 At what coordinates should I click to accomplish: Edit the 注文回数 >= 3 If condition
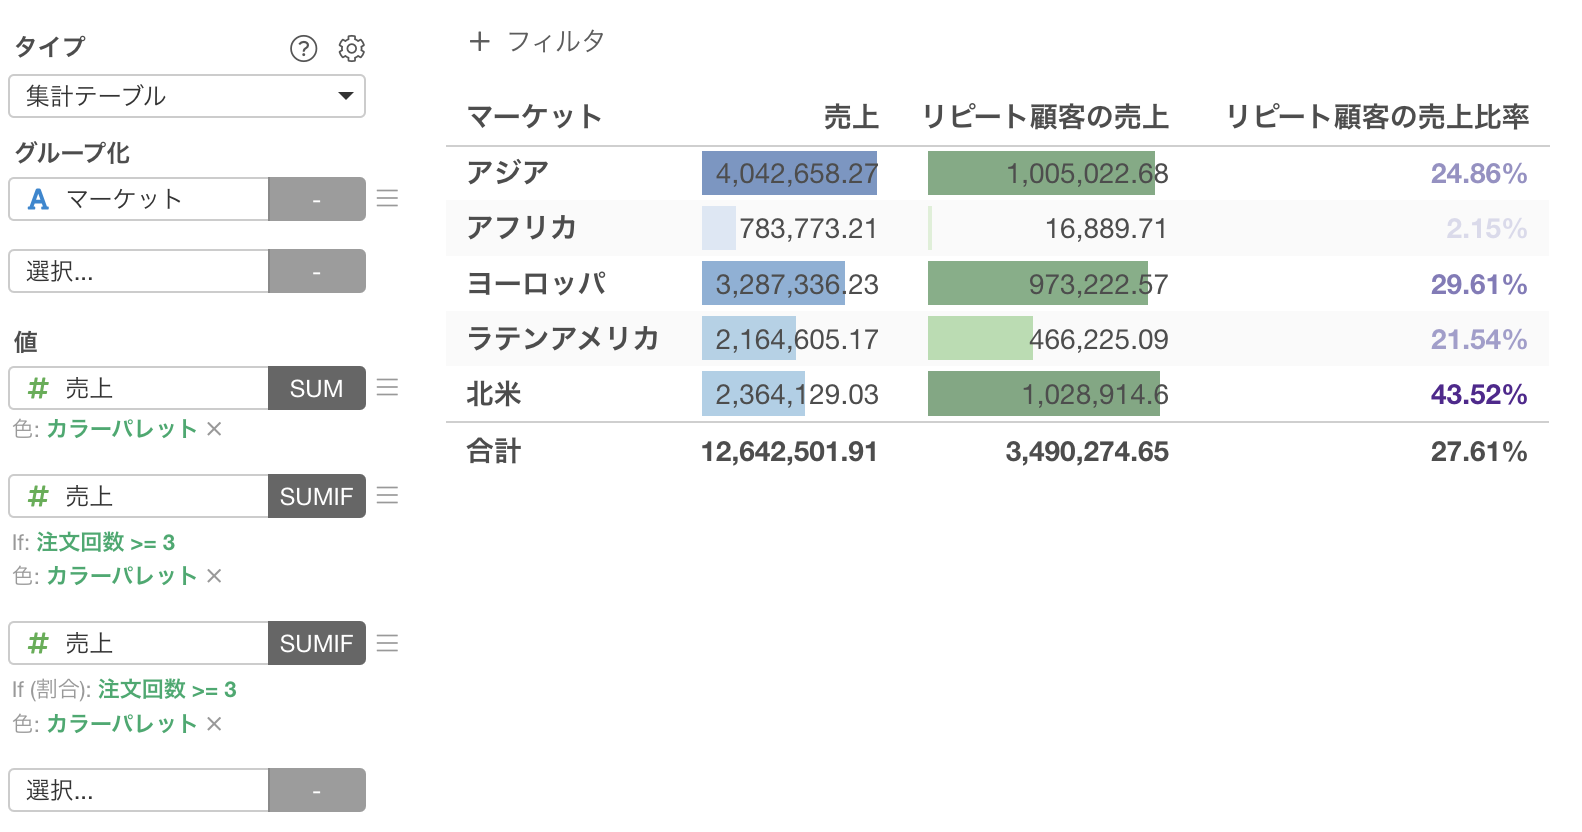coord(106,542)
